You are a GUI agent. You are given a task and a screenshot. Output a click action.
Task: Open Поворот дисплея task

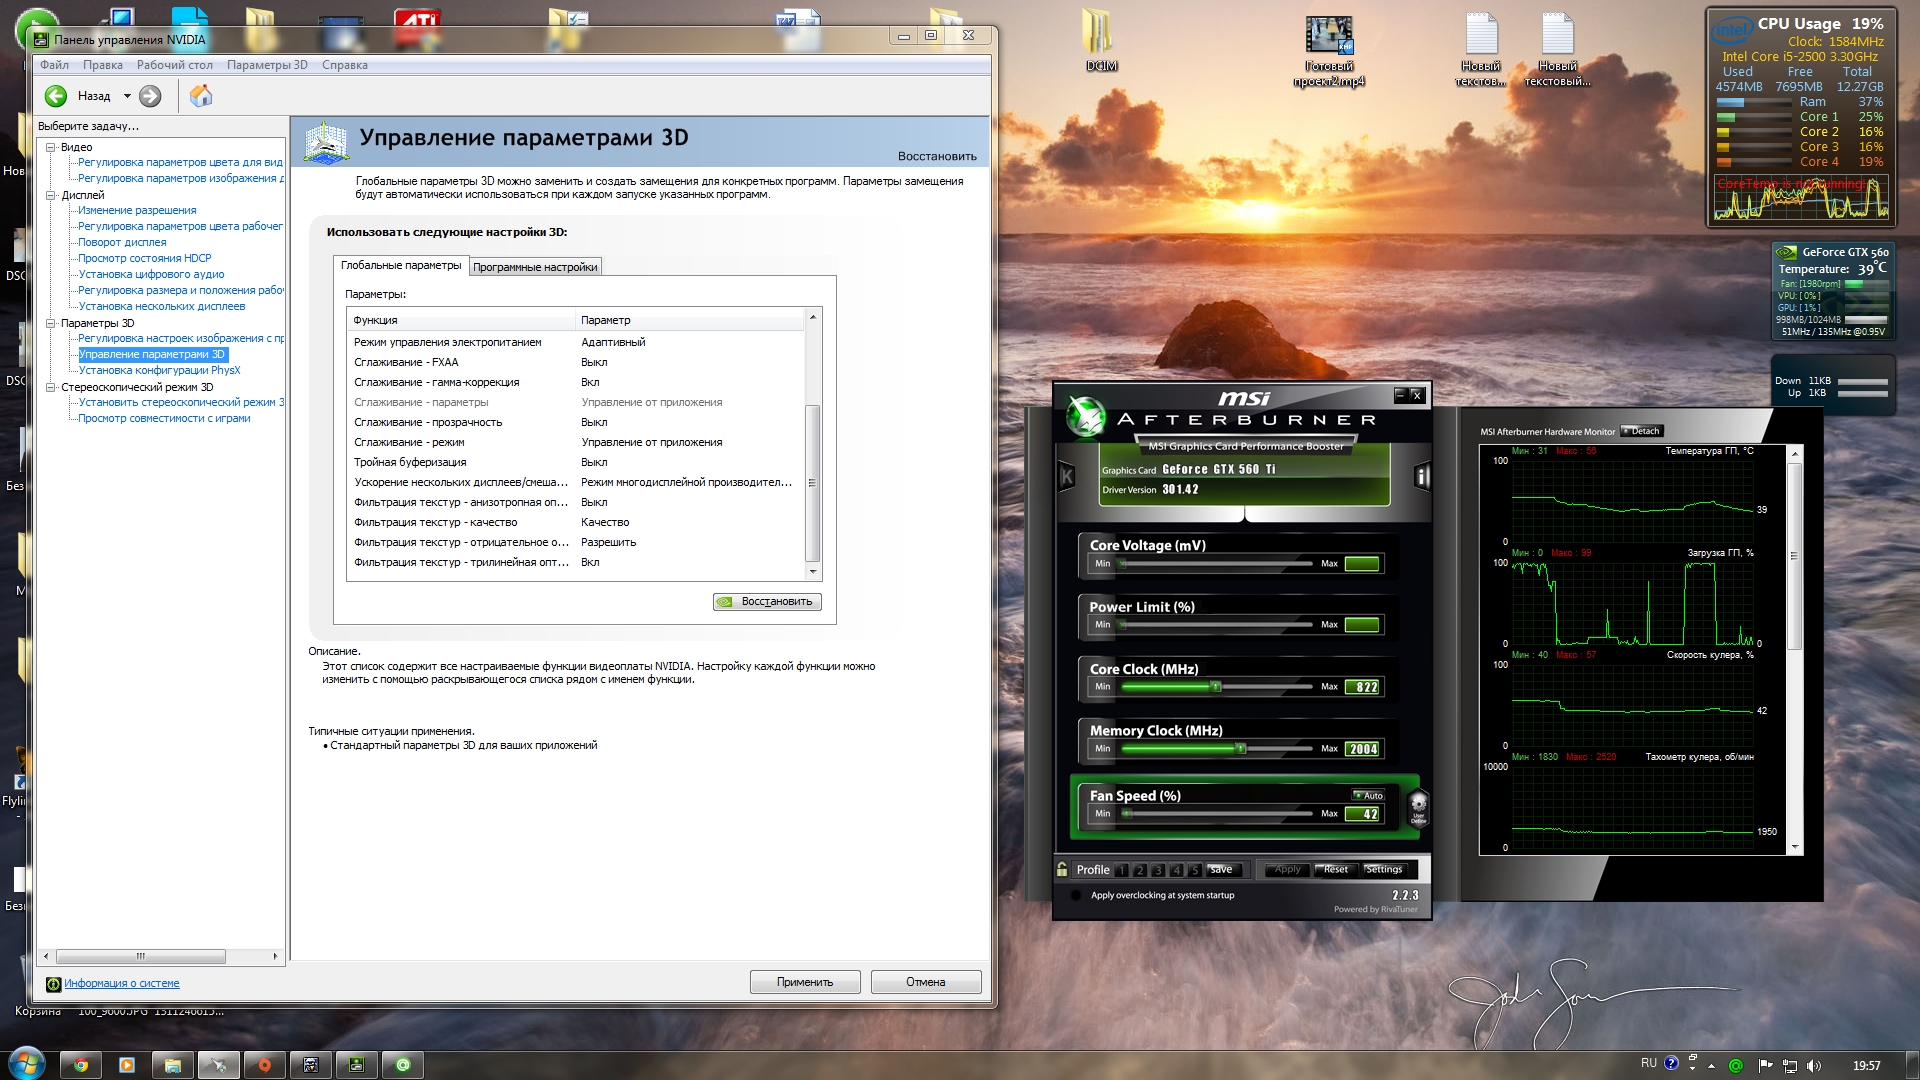pos(122,242)
